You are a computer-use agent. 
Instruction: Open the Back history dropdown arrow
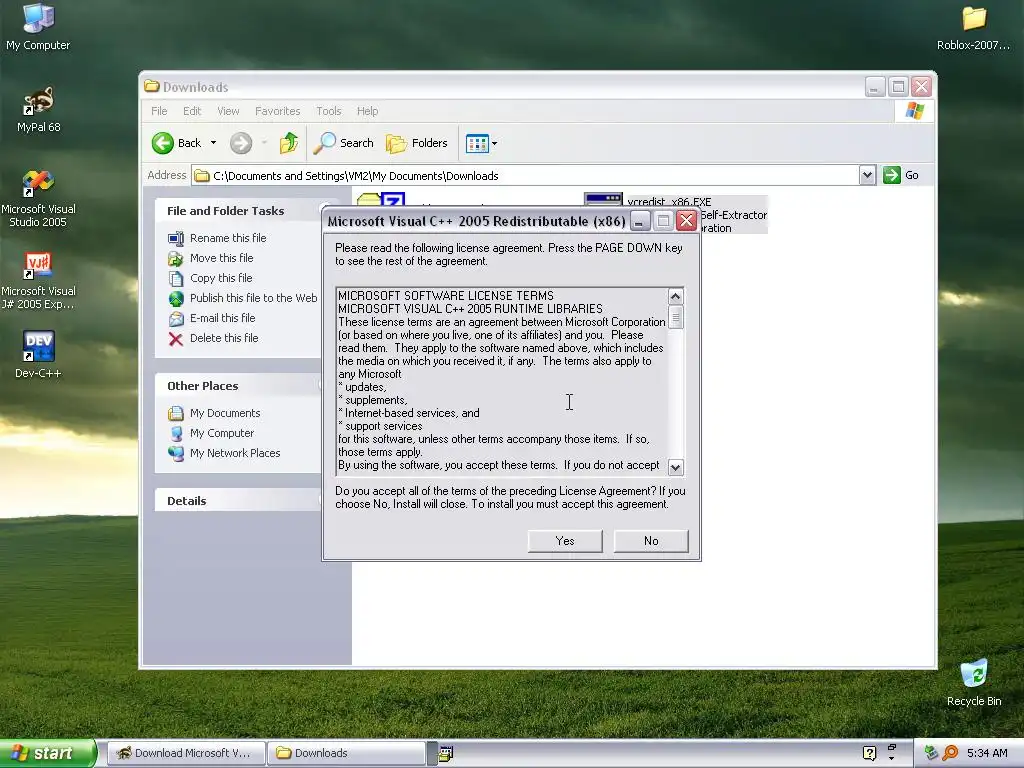213,143
